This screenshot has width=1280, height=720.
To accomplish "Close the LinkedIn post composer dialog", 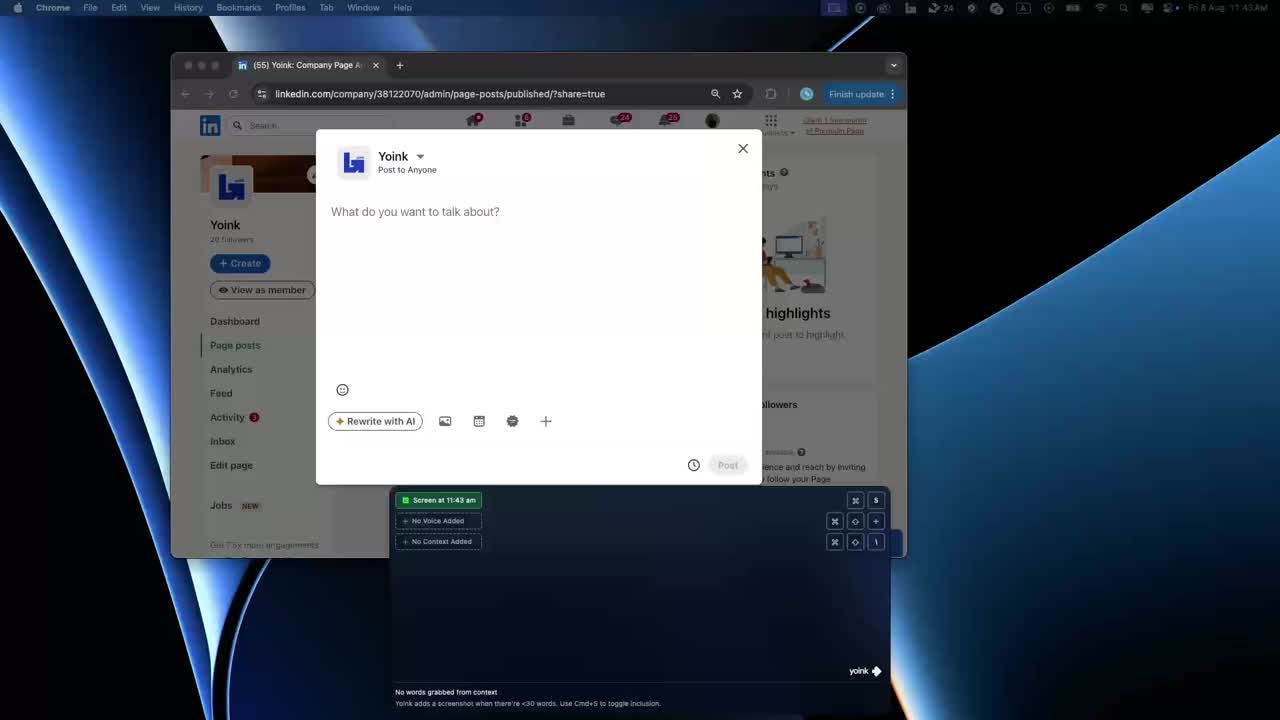I will click(743, 148).
